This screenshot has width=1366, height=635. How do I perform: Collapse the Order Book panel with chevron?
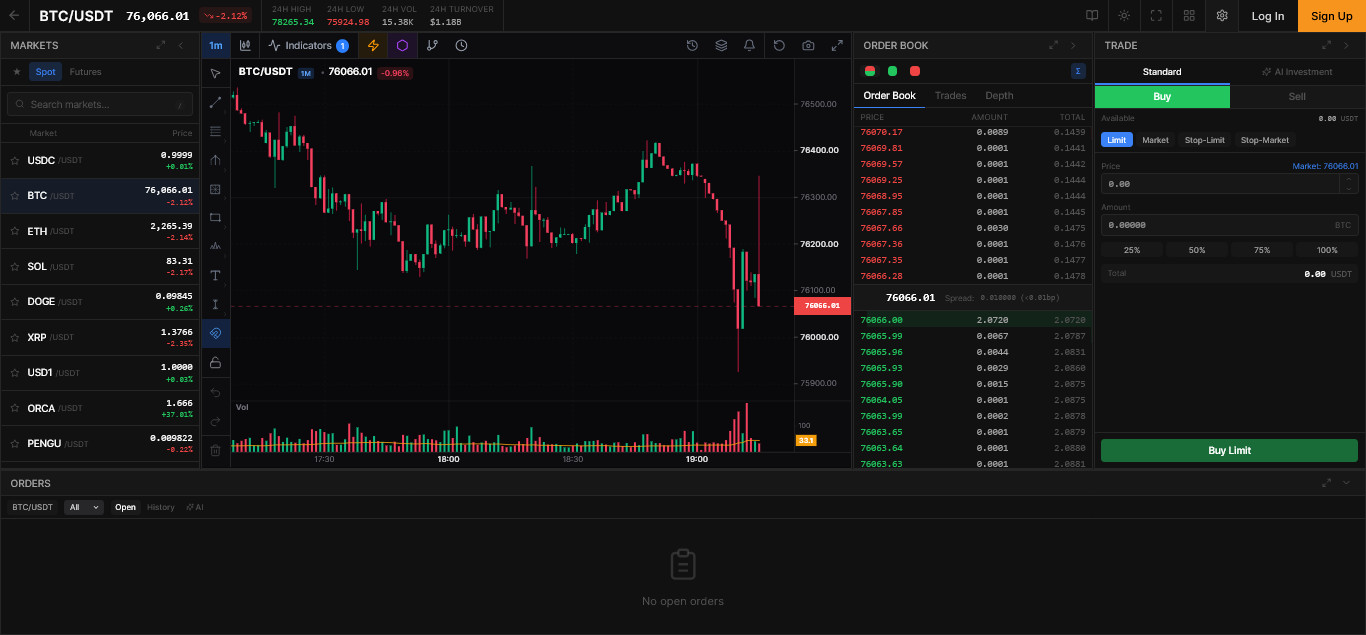[1073, 45]
